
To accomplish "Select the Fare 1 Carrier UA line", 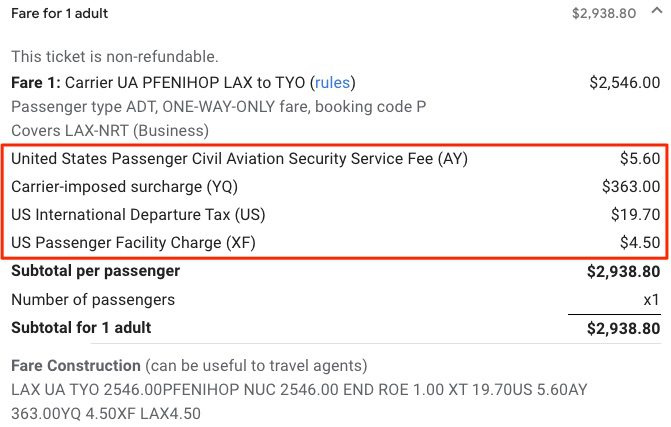I will (183, 82).
